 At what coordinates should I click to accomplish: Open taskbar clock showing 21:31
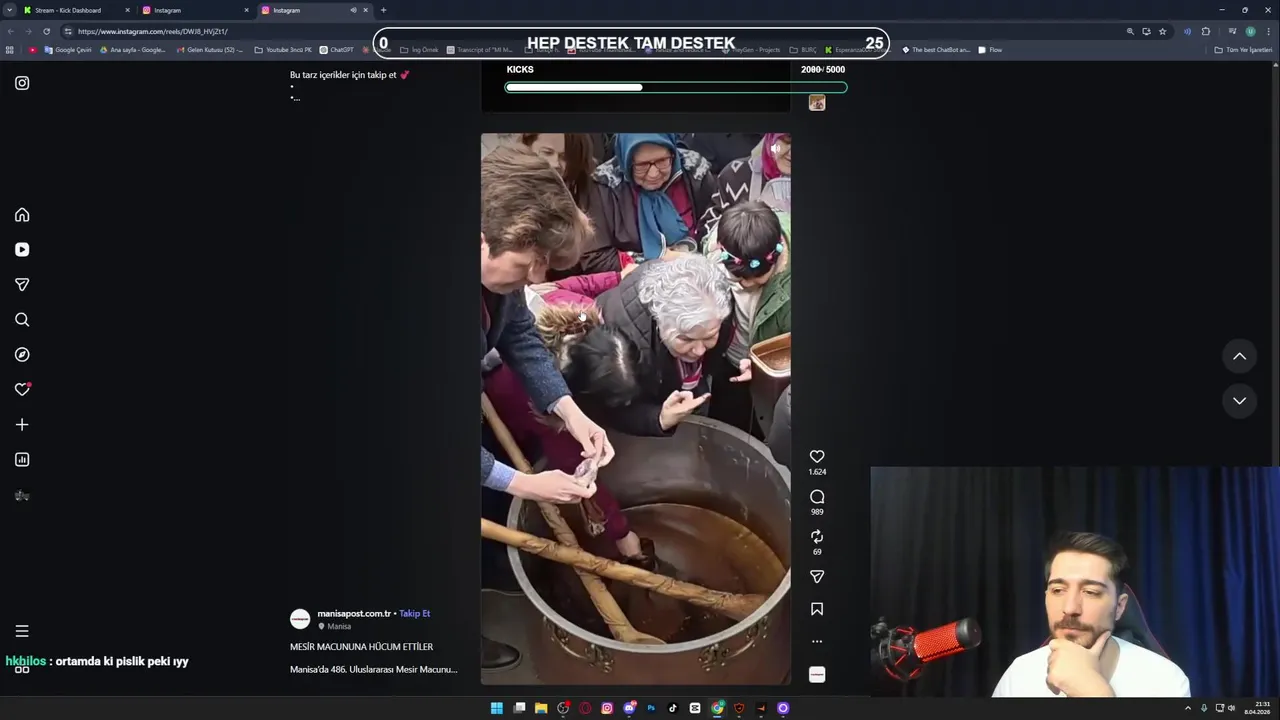[1257, 708]
